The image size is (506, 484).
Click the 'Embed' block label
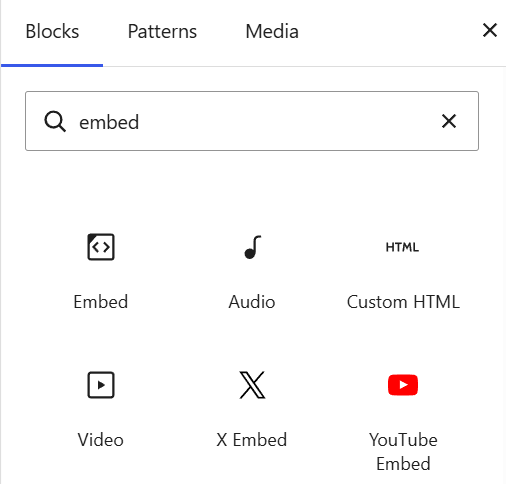(x=101, y=302)
